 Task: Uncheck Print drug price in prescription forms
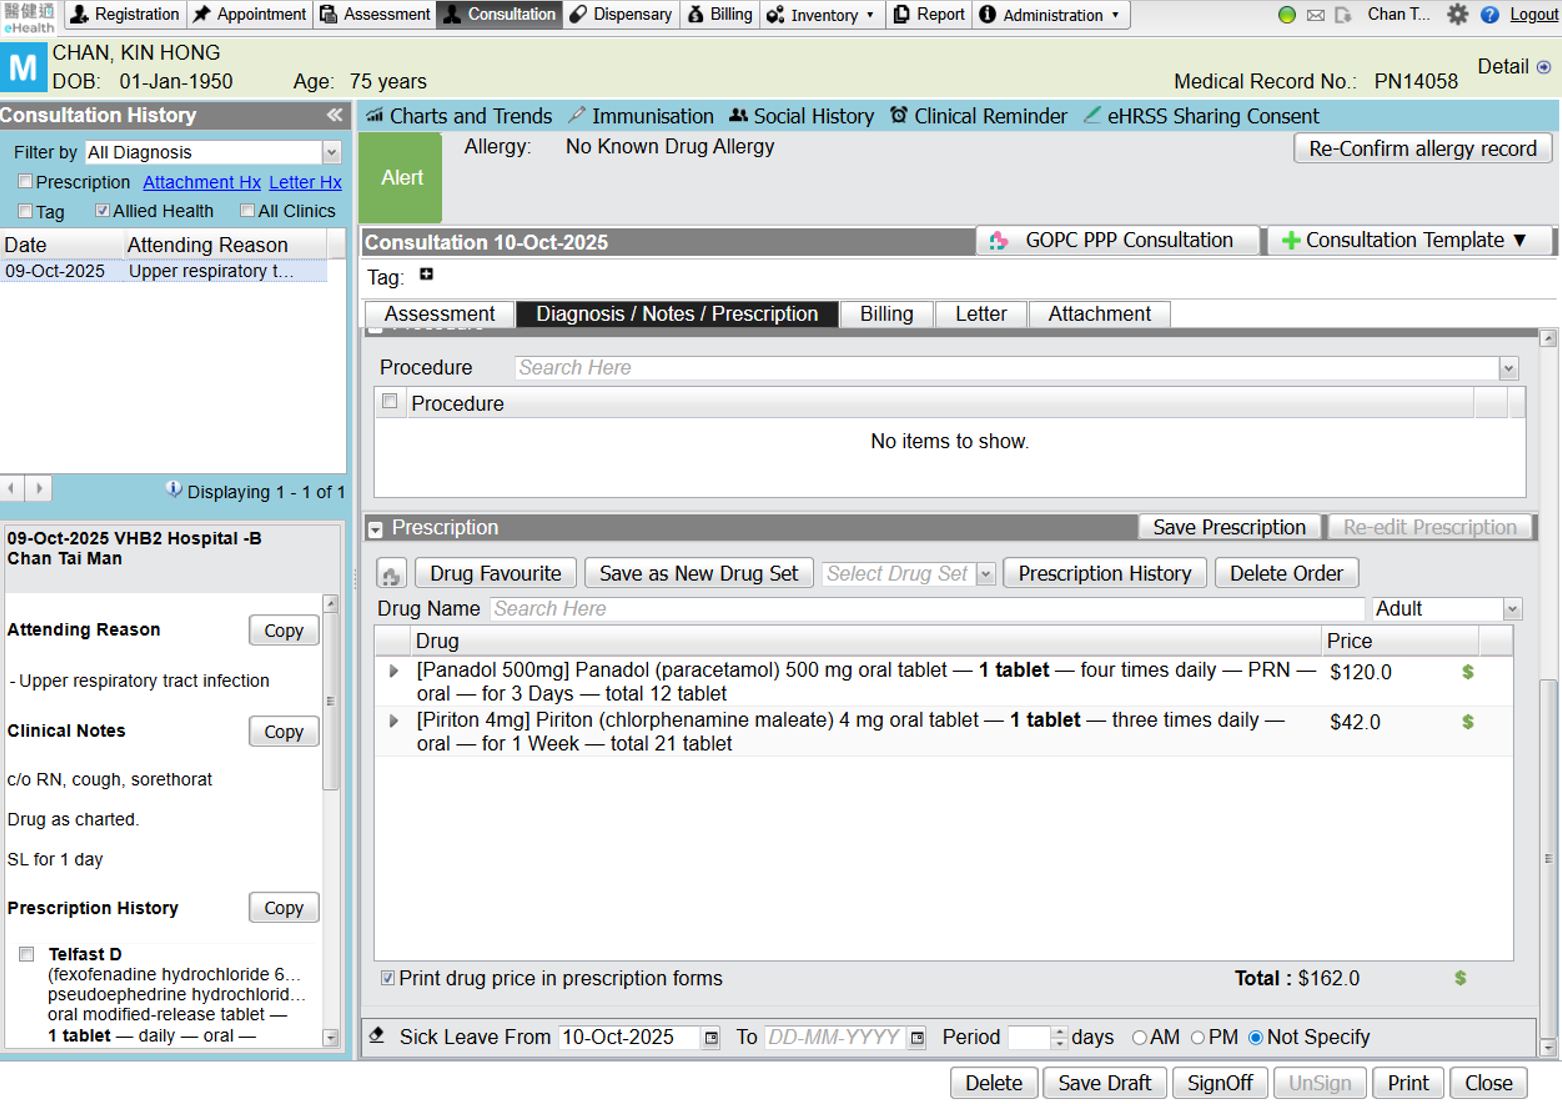[388, 978]
